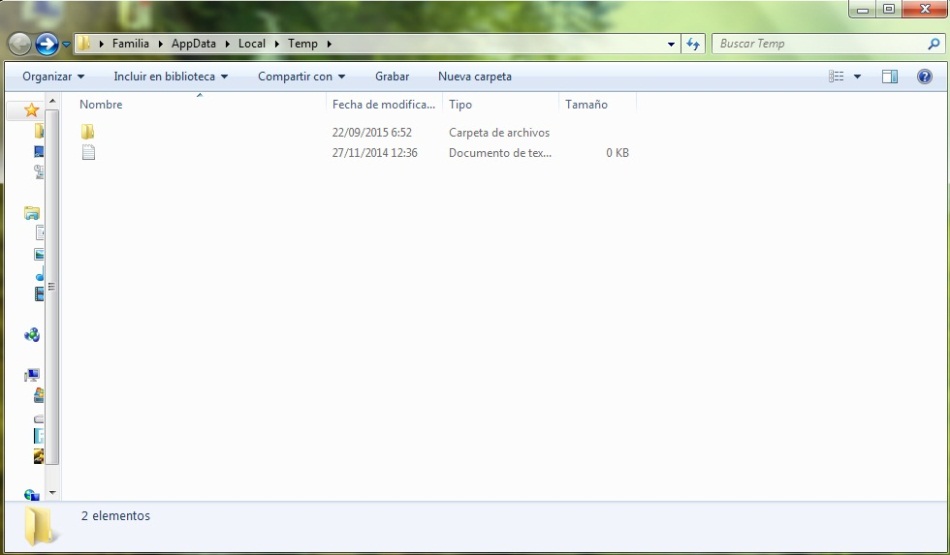Open the Windows local disk drive icon
This screenshot has height=555, width=950.
pos(39,396)
